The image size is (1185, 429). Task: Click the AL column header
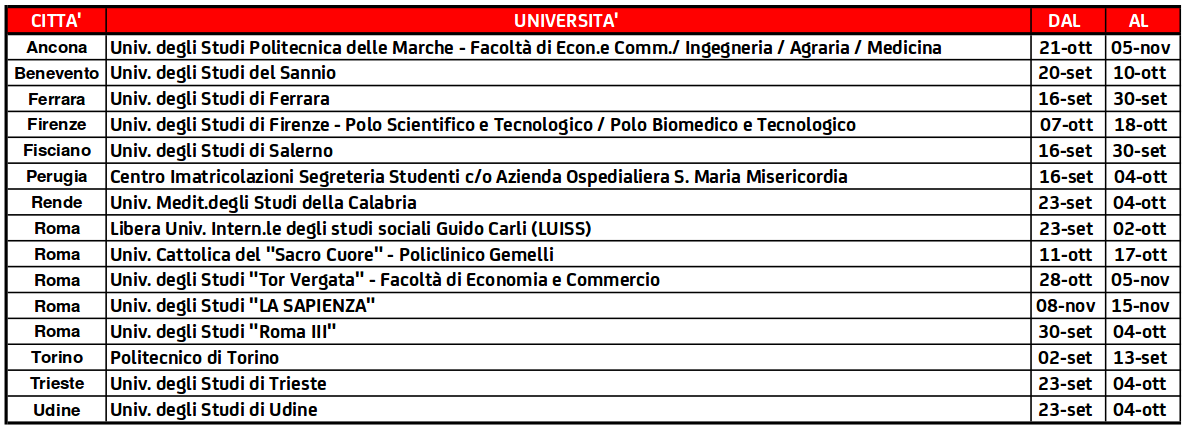click(1140, 20)
